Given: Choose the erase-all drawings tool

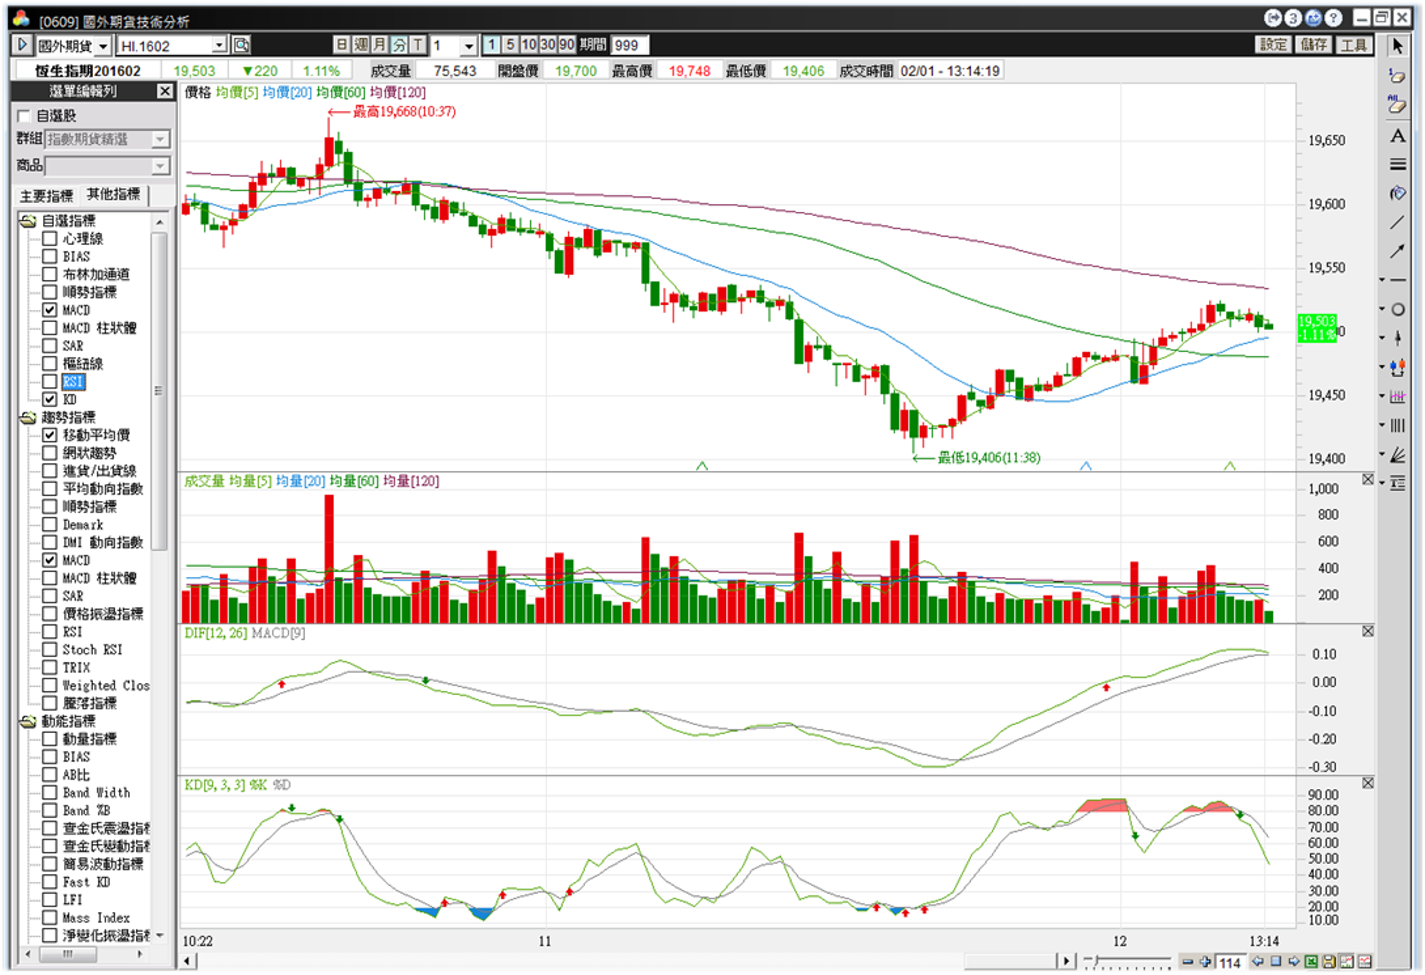Looking at the screenshot, I should 1397,105.
